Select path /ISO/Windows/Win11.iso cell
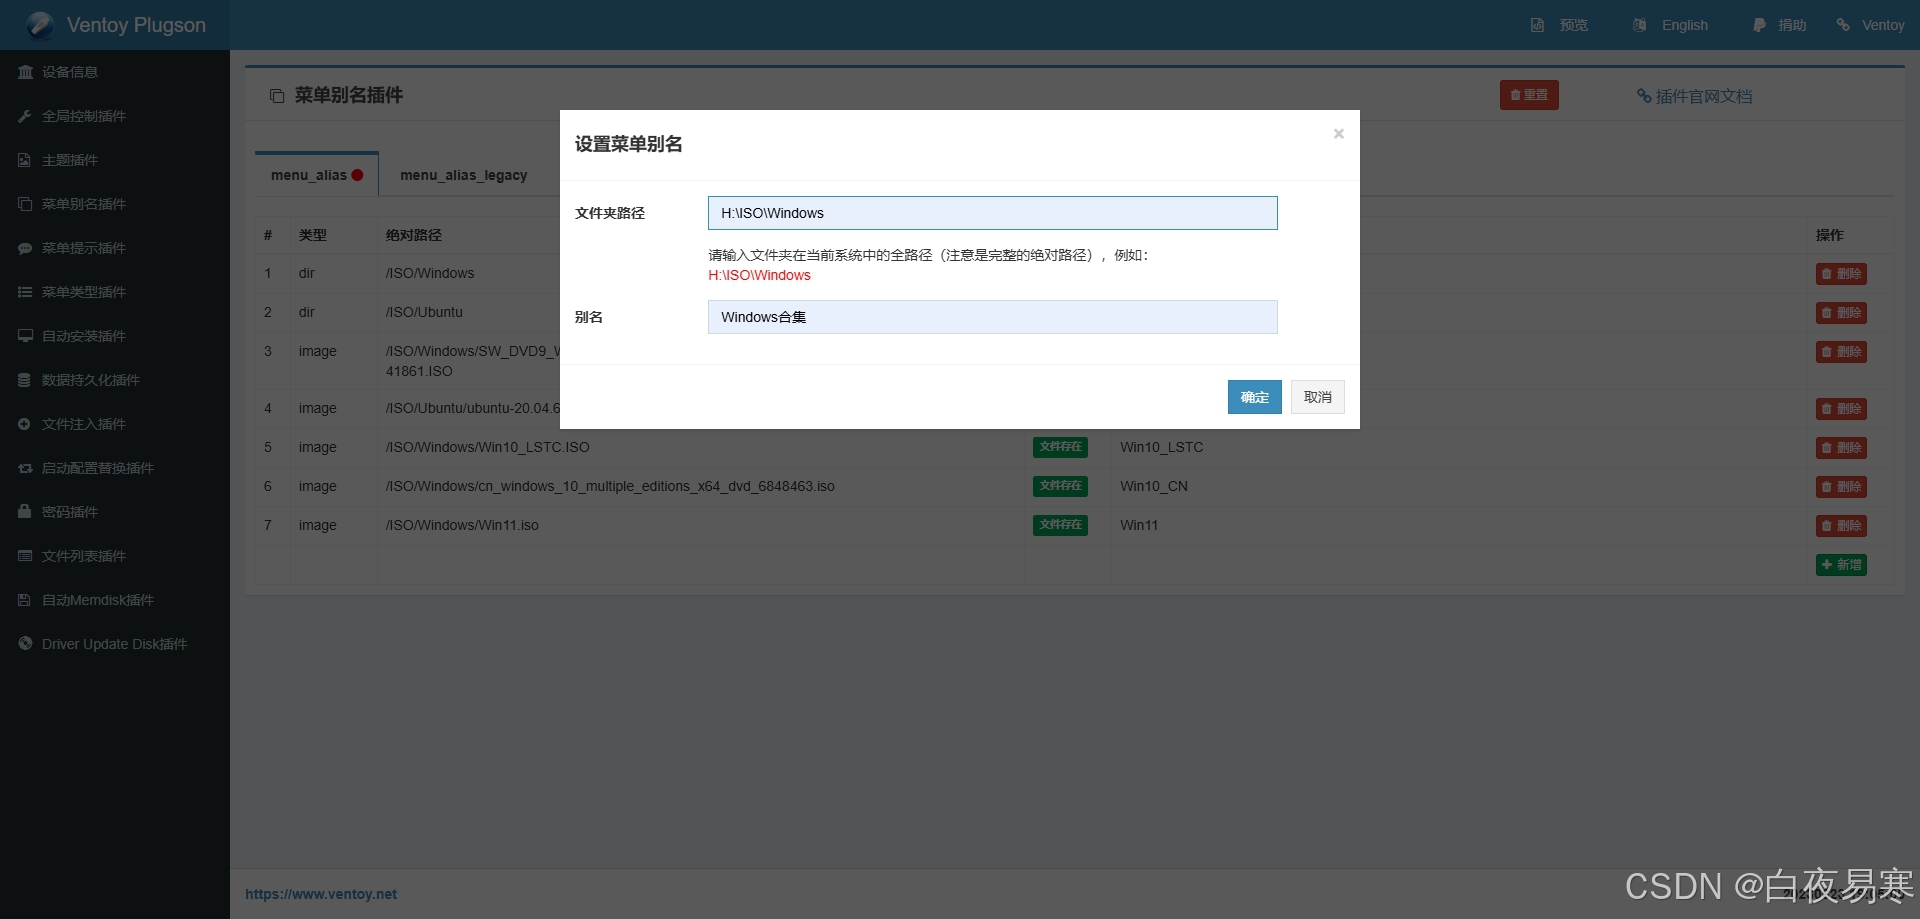This screenshot has width=1920, height=919. [462, 525]
